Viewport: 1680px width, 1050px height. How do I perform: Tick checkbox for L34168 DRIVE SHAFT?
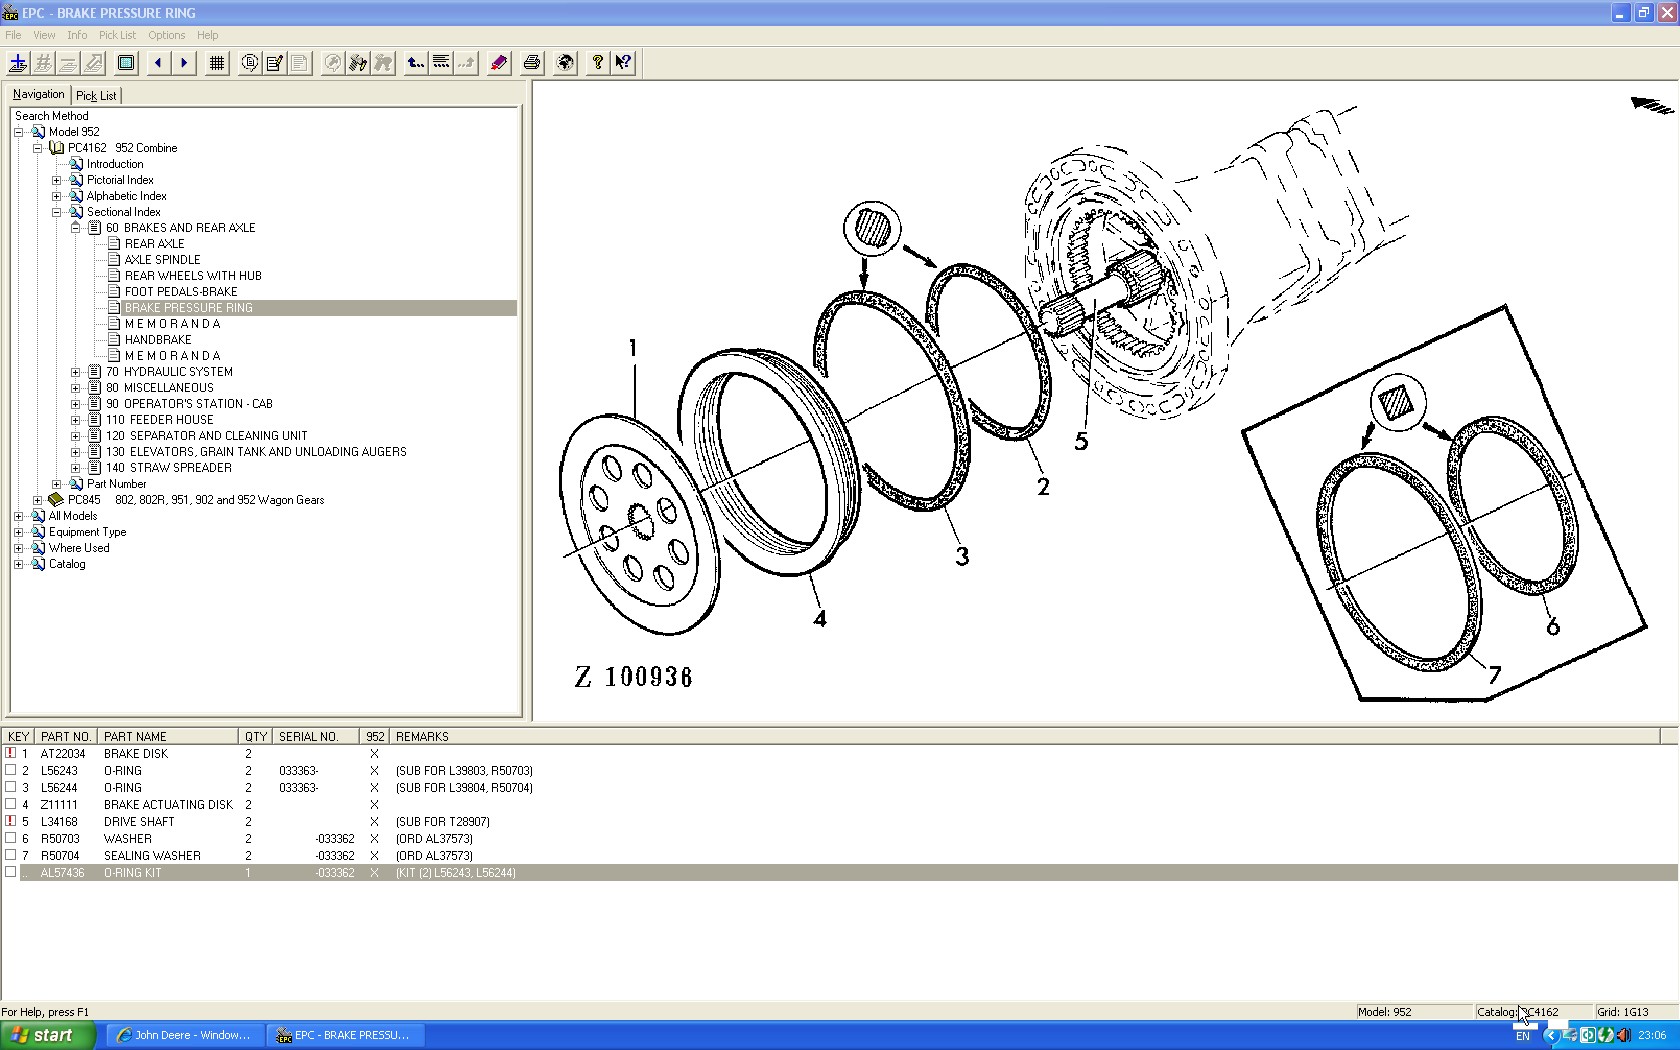click(x=11, y=821)
